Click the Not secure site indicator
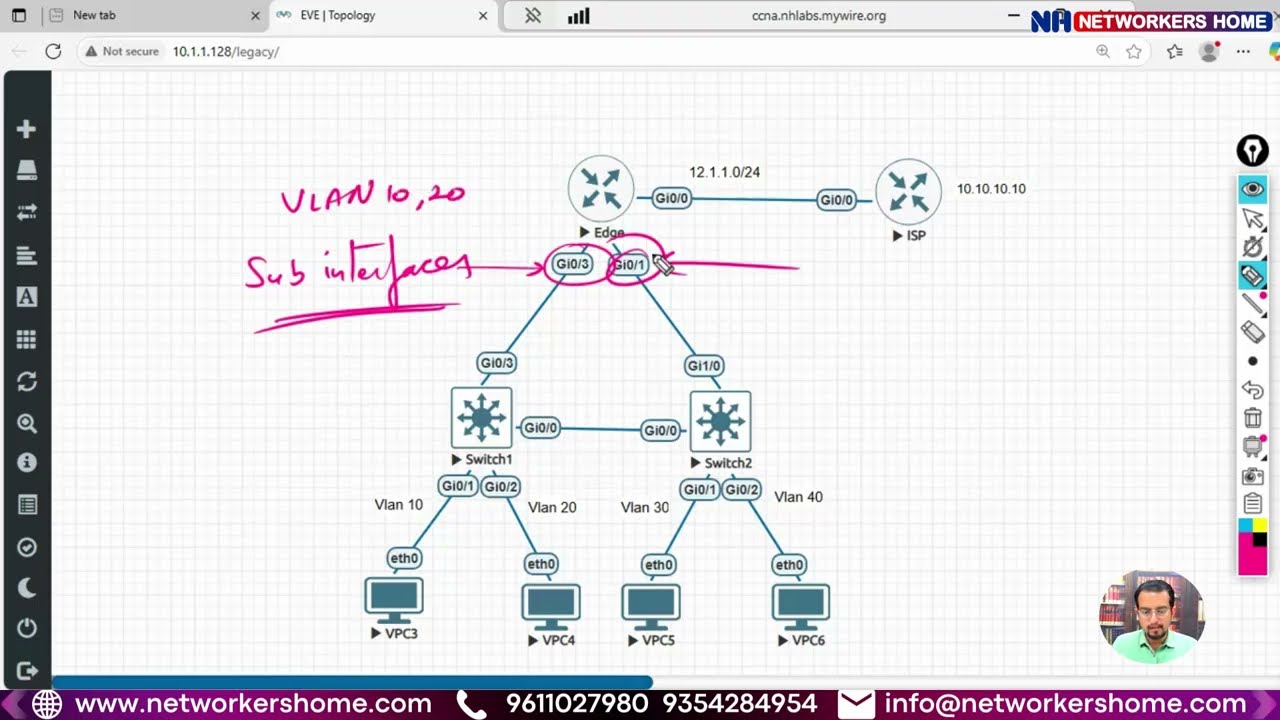The image size is (1280, 720). (122, 51)
